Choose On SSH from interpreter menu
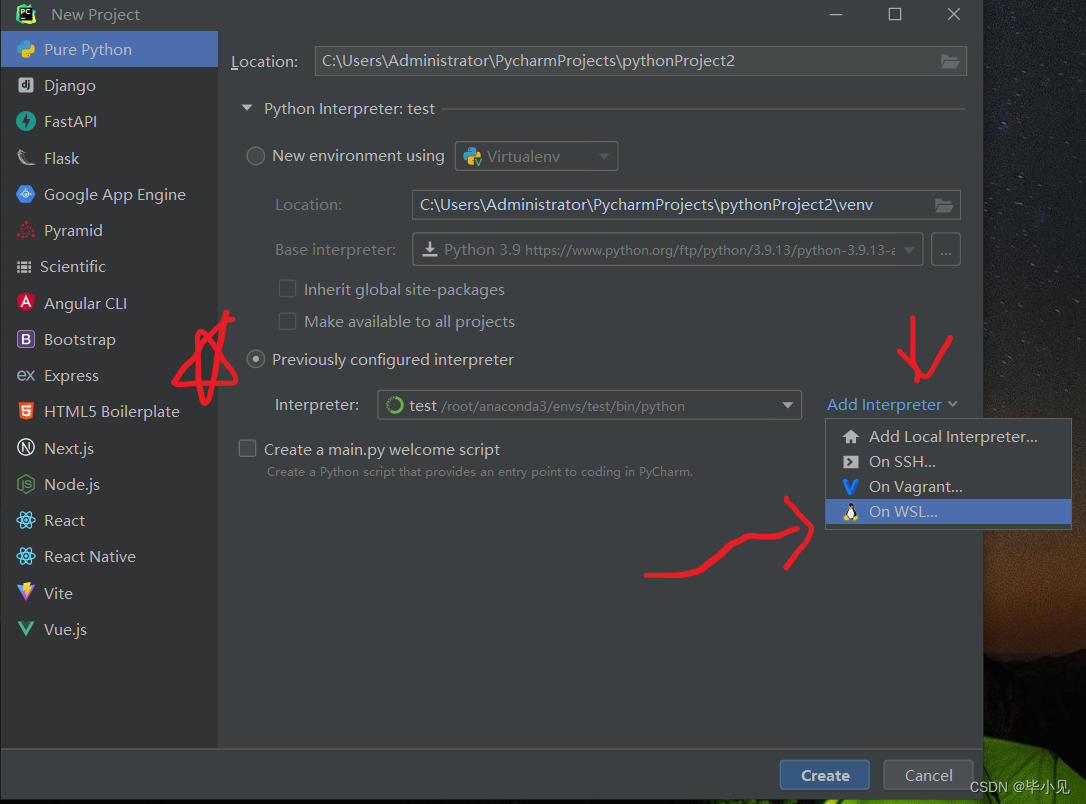The width and height of the screenshot is (1086, 804). pos(948,462)
